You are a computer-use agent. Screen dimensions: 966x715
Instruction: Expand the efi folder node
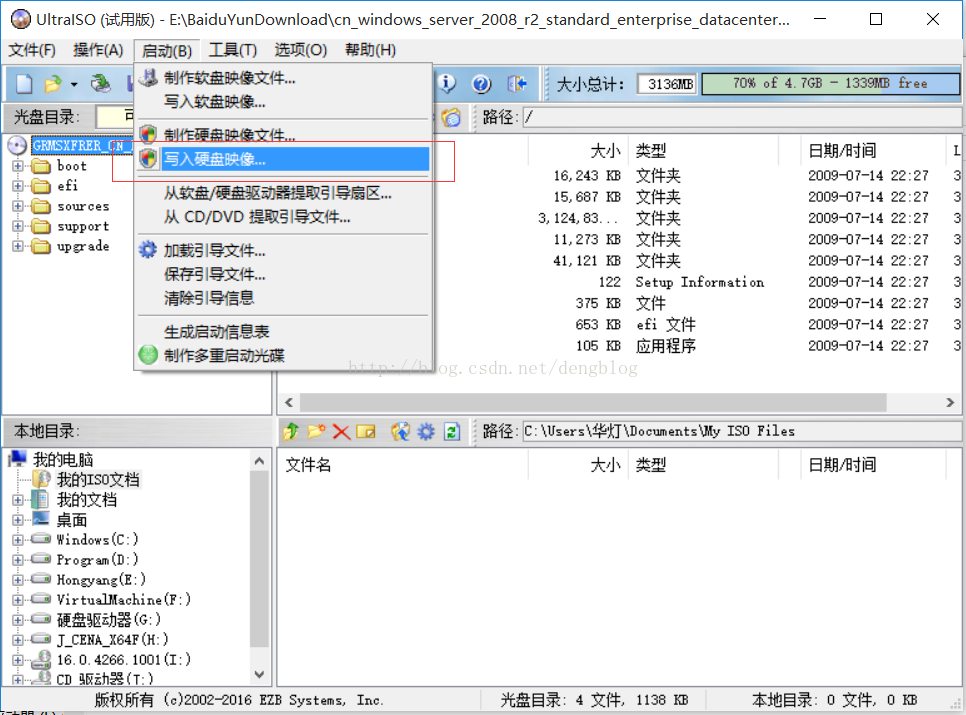click(x=17, y=186)
